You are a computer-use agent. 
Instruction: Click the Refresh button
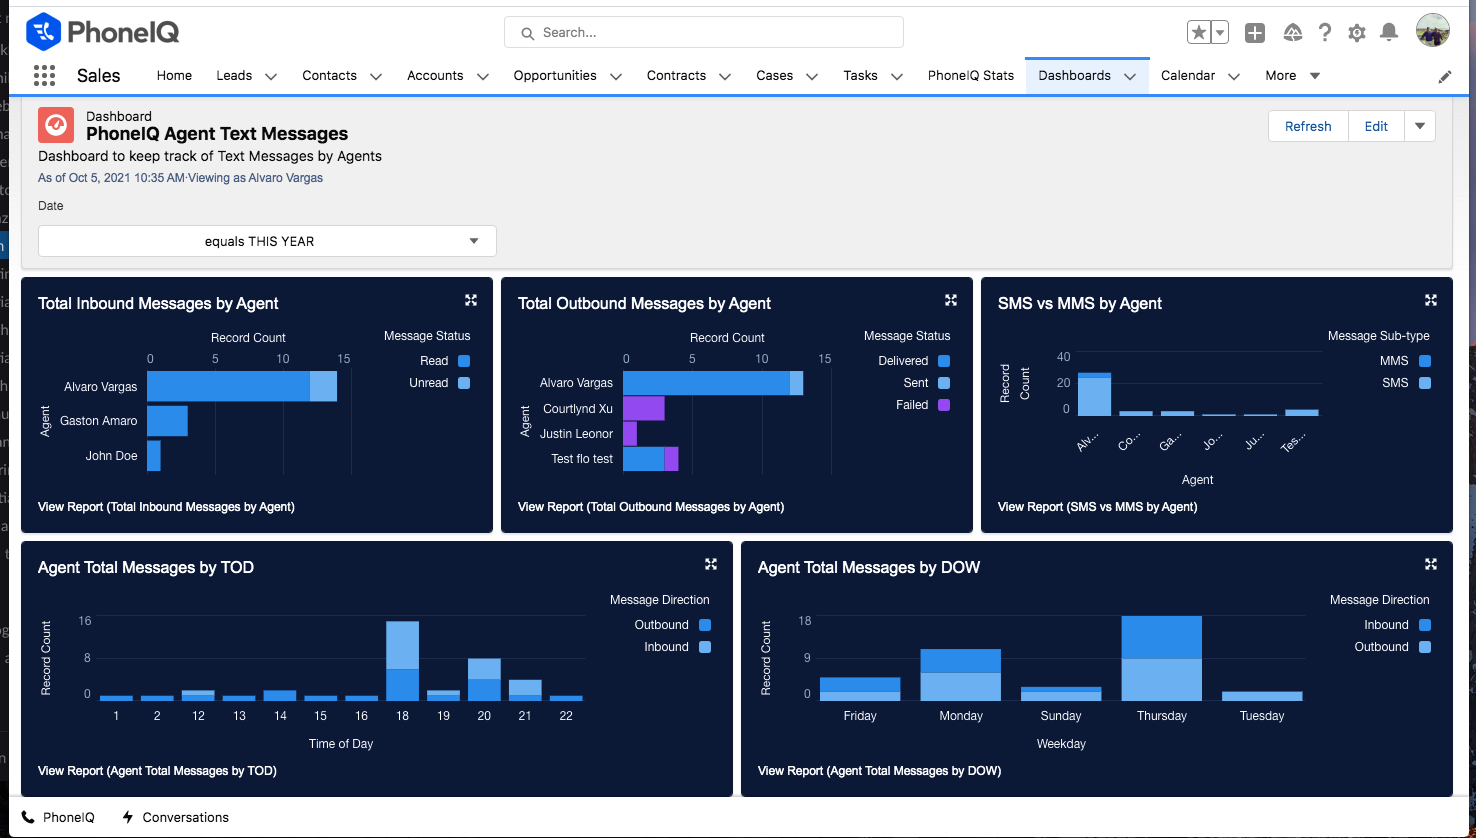[1308, 126]
